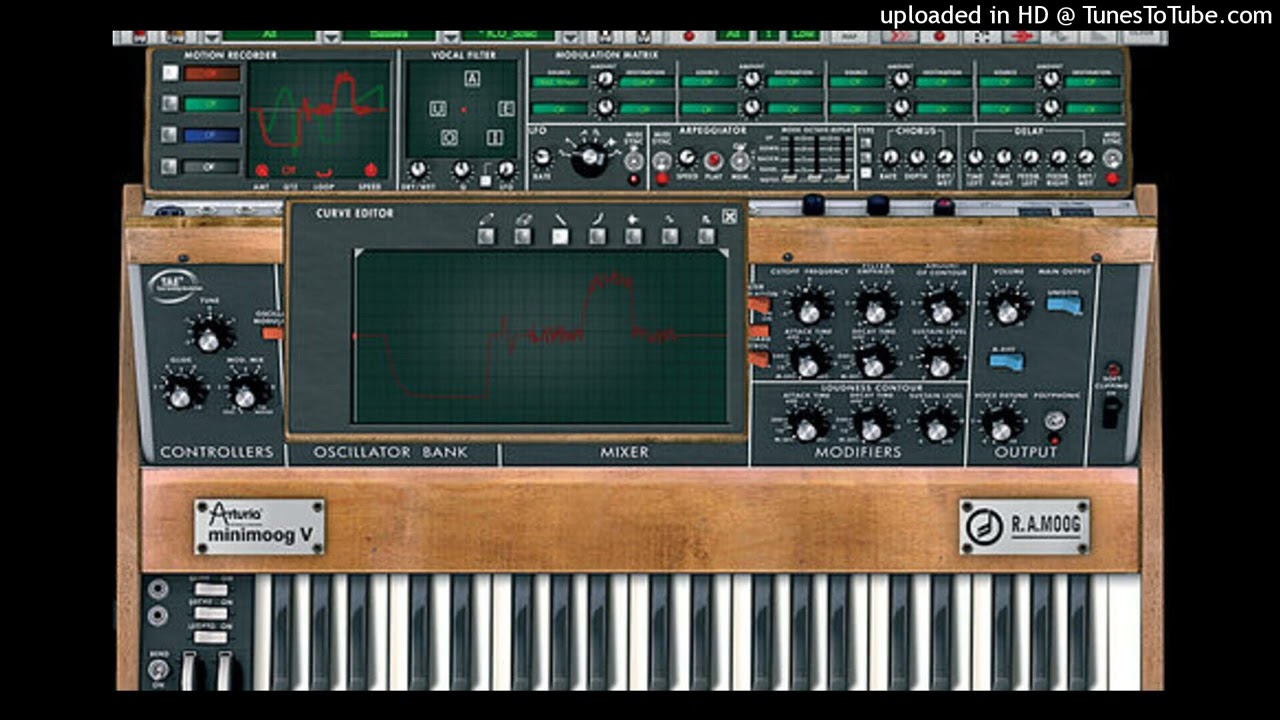
Task: Click the Vocal Filter Q knob
Action: click(x=461, y=170)
